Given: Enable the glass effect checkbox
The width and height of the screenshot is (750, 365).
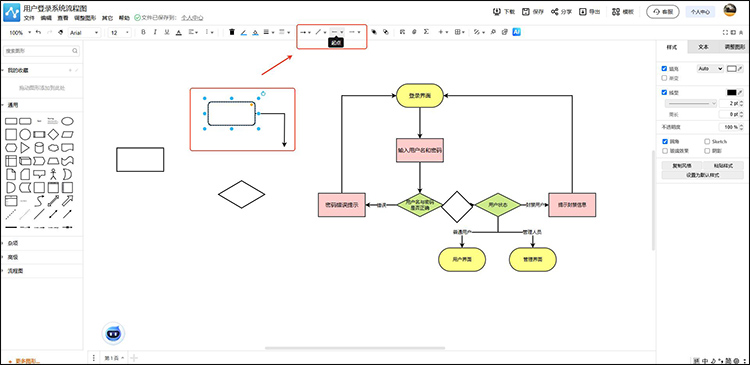Looking at the screenshot, I should tap(664, 151).
